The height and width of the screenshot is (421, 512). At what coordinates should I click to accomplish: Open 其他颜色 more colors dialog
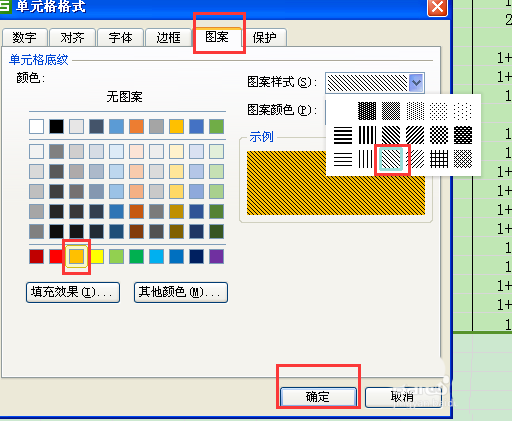point(181,292)
